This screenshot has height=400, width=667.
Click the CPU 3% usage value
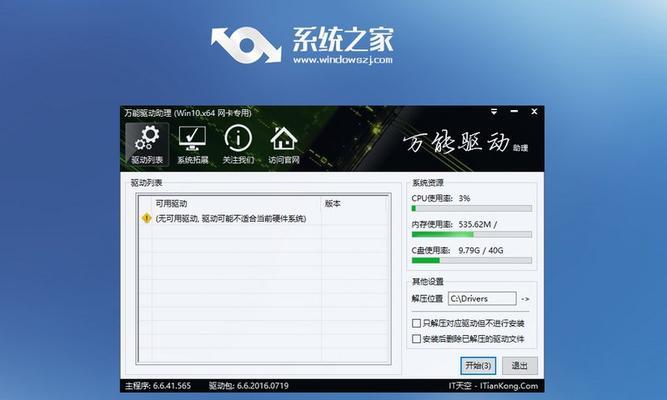coord(464,198)
